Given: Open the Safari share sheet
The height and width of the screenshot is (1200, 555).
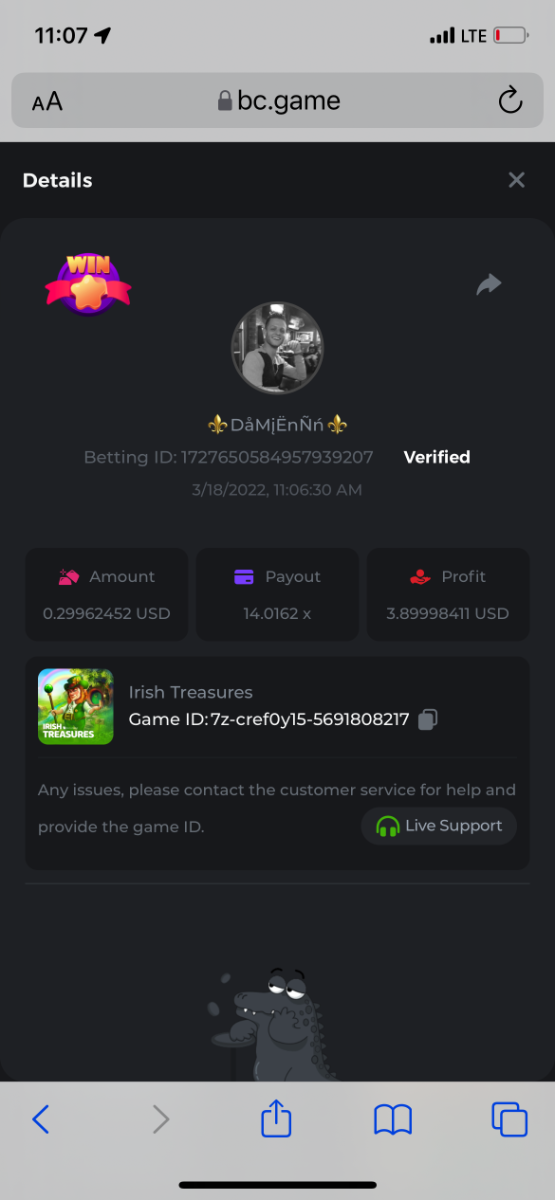Looking at the screenshot, I should click(x=276, y=1117).
